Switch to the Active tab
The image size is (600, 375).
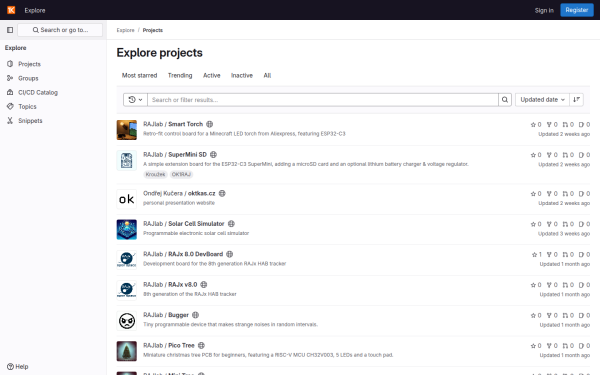click(x=212, y=75)
